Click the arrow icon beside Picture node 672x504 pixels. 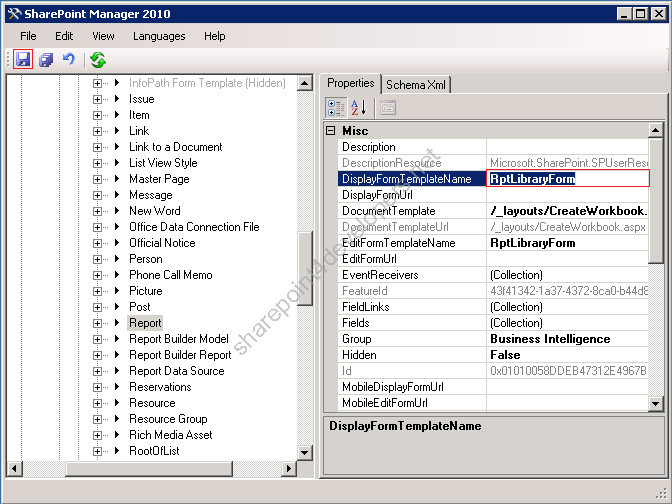117,291
